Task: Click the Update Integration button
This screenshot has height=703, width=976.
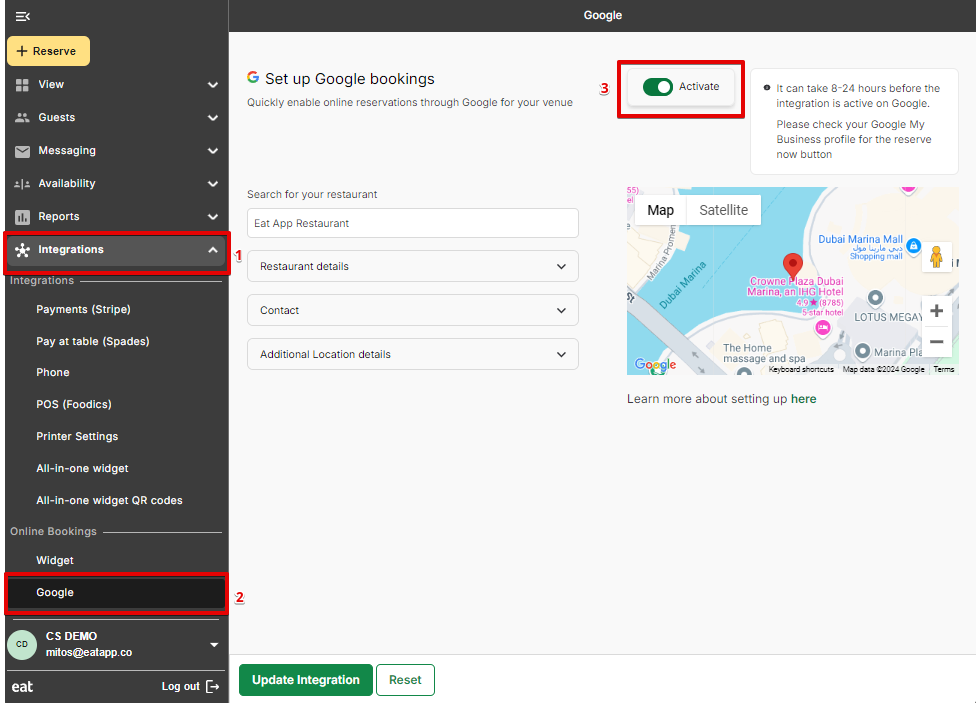Action: (305, 679)
